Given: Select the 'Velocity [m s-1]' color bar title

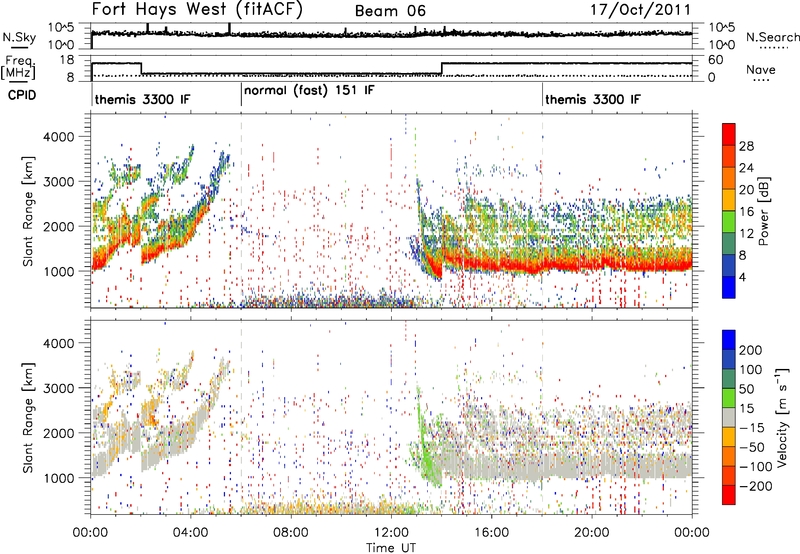Looking at the screenshot, I should pyautogui.click(x=781, y=417).
